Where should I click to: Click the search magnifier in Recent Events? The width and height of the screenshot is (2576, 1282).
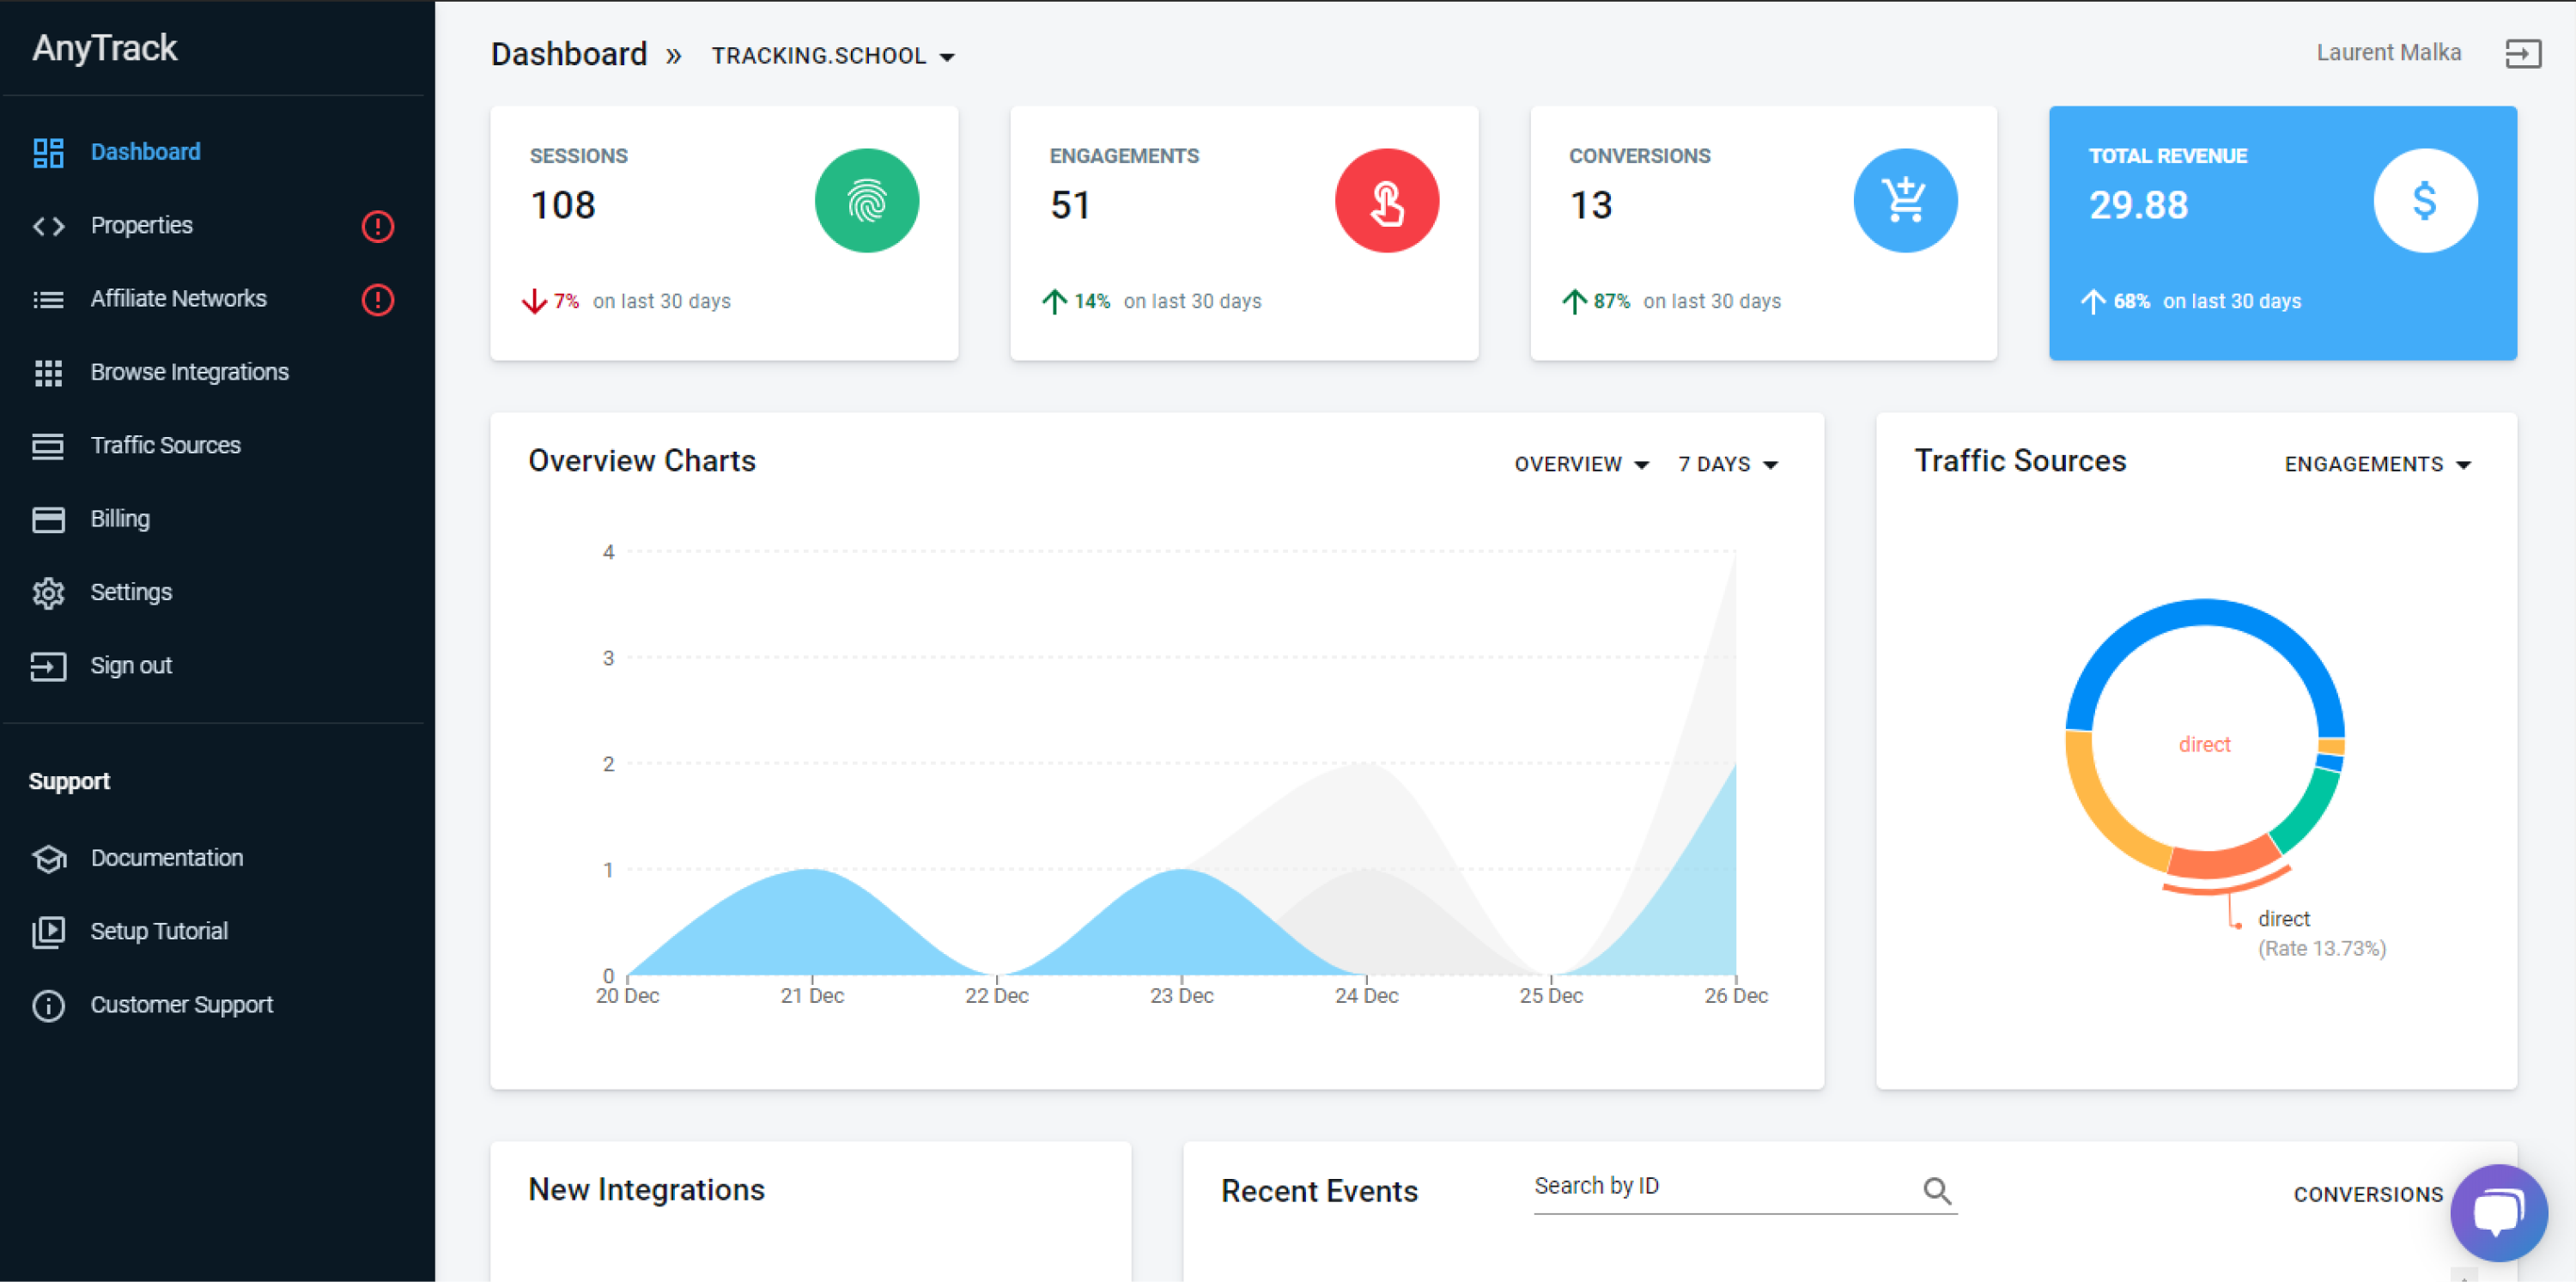(1937, 1190)
